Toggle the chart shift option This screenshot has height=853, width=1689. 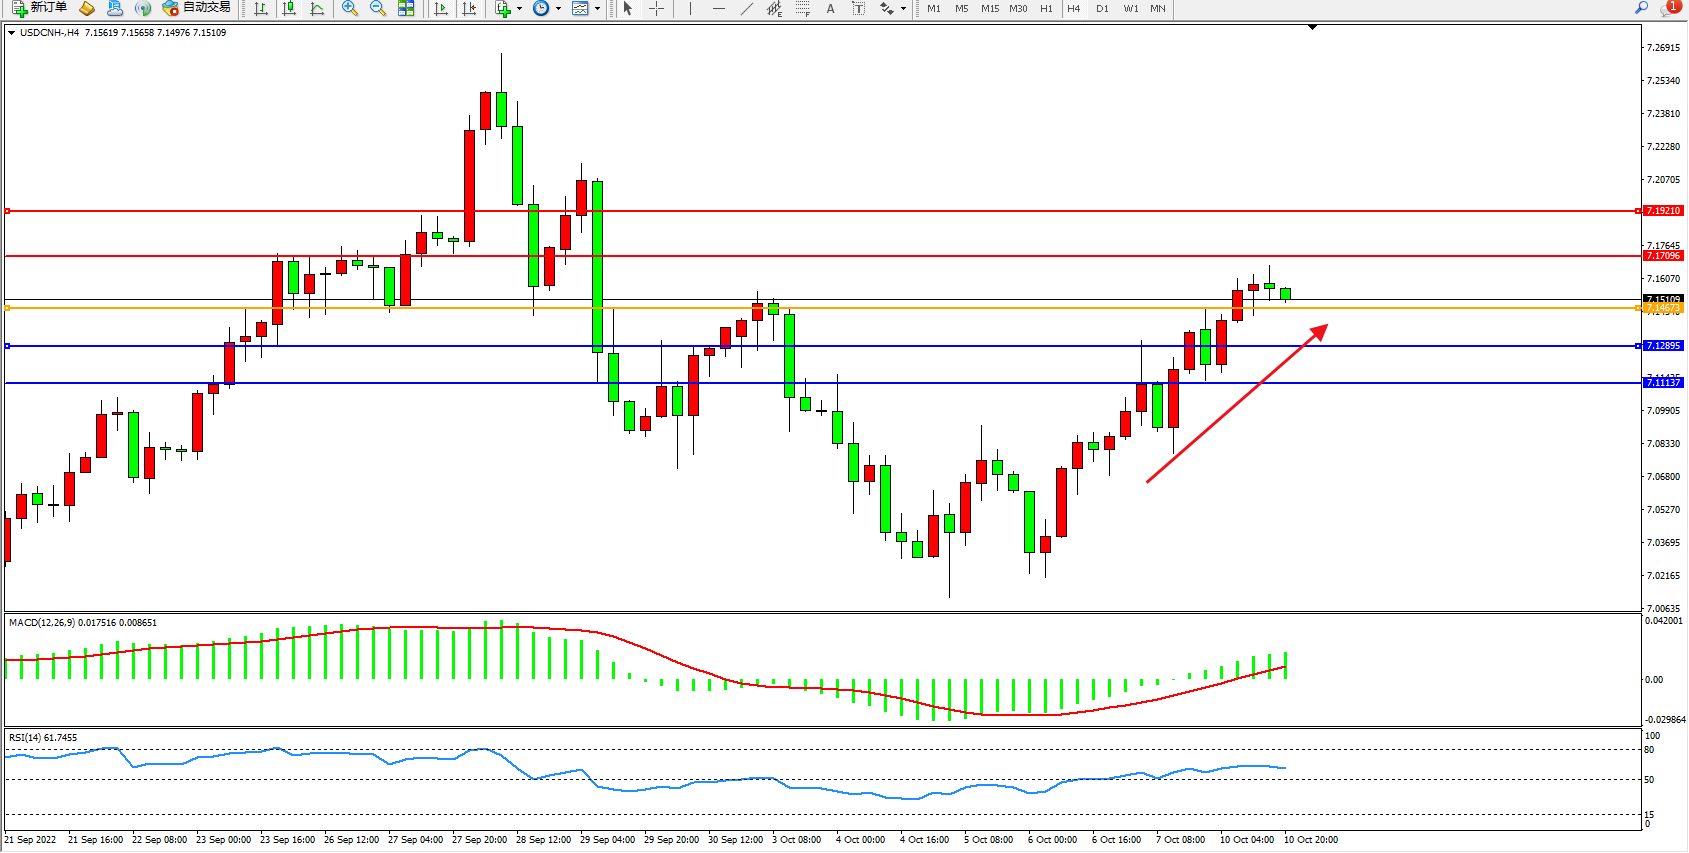tap(469, 8)
